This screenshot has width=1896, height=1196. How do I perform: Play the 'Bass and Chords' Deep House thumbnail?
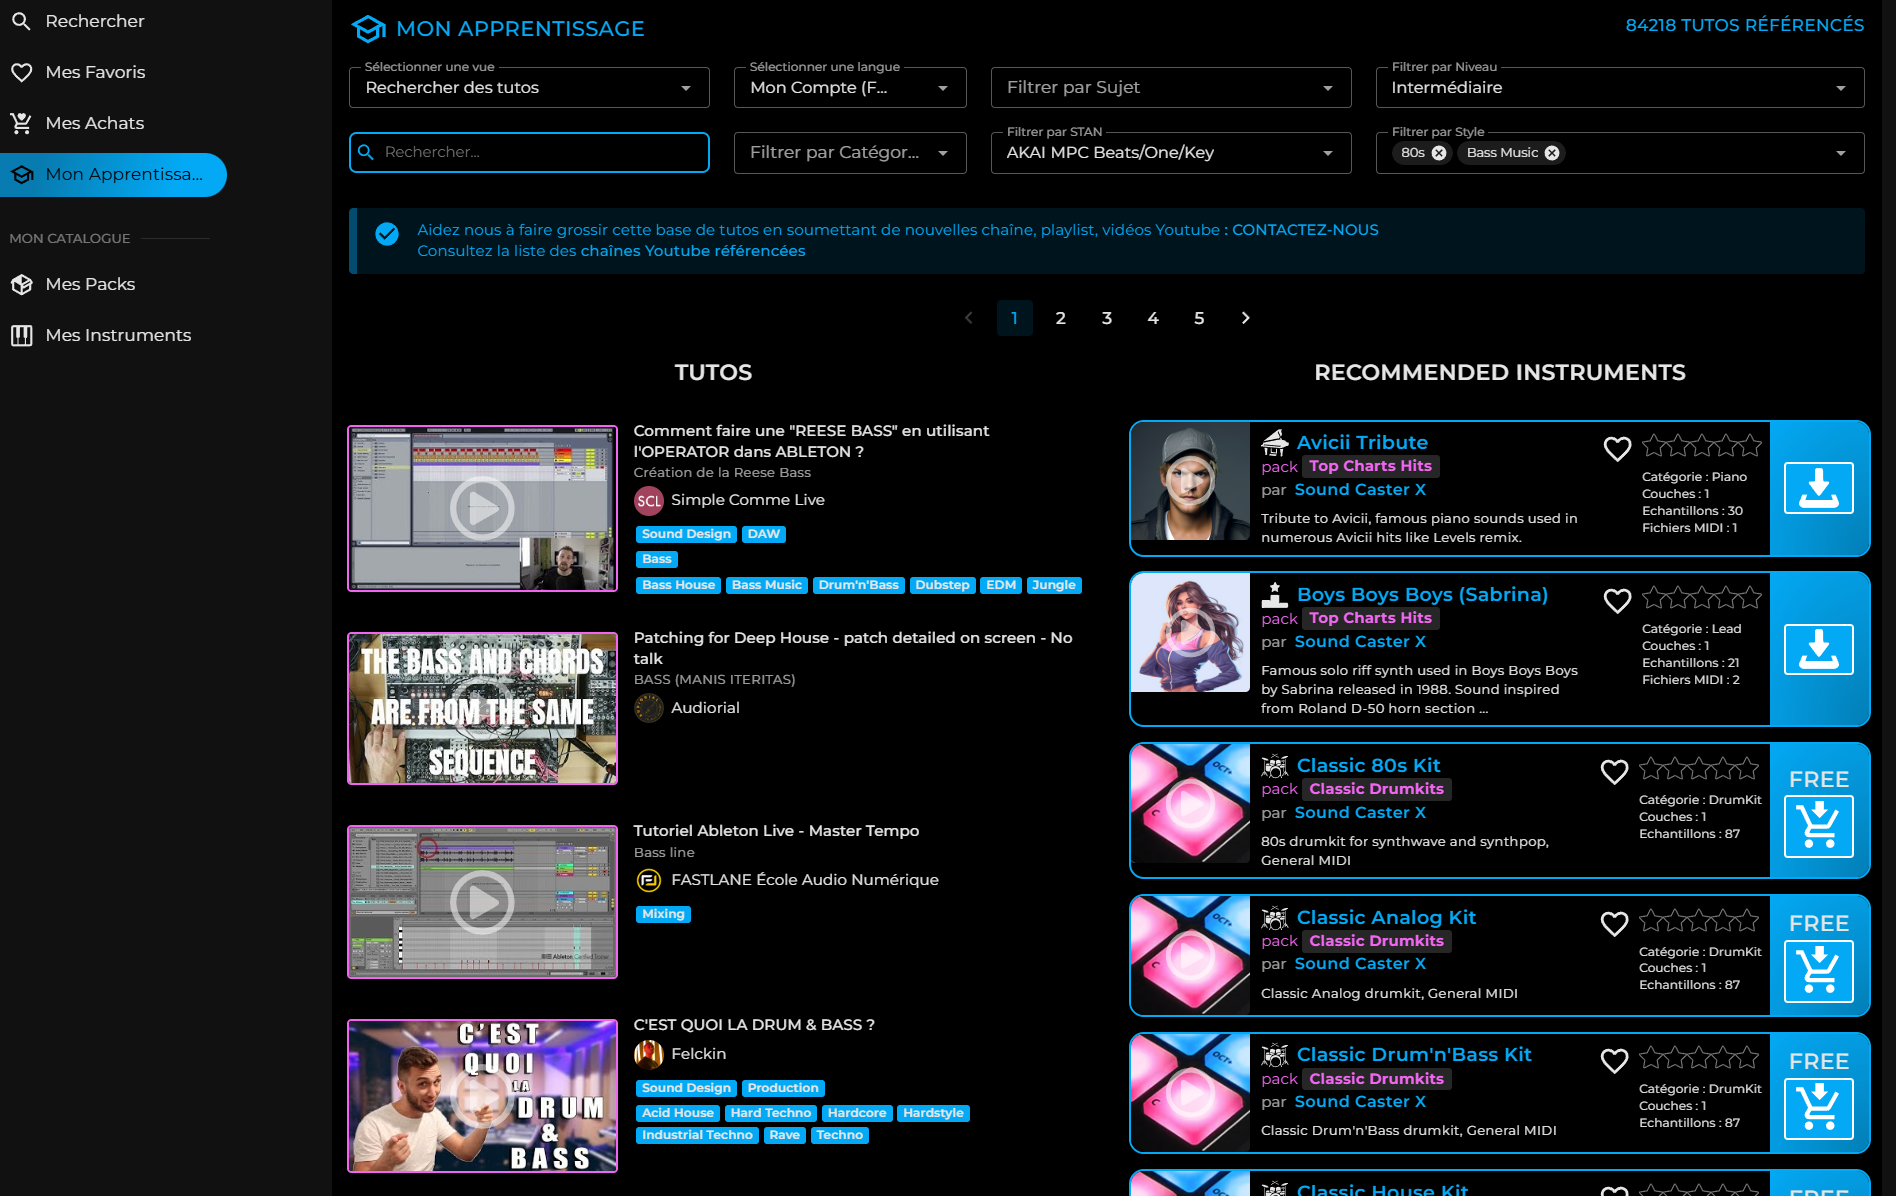tap(482, 709)
